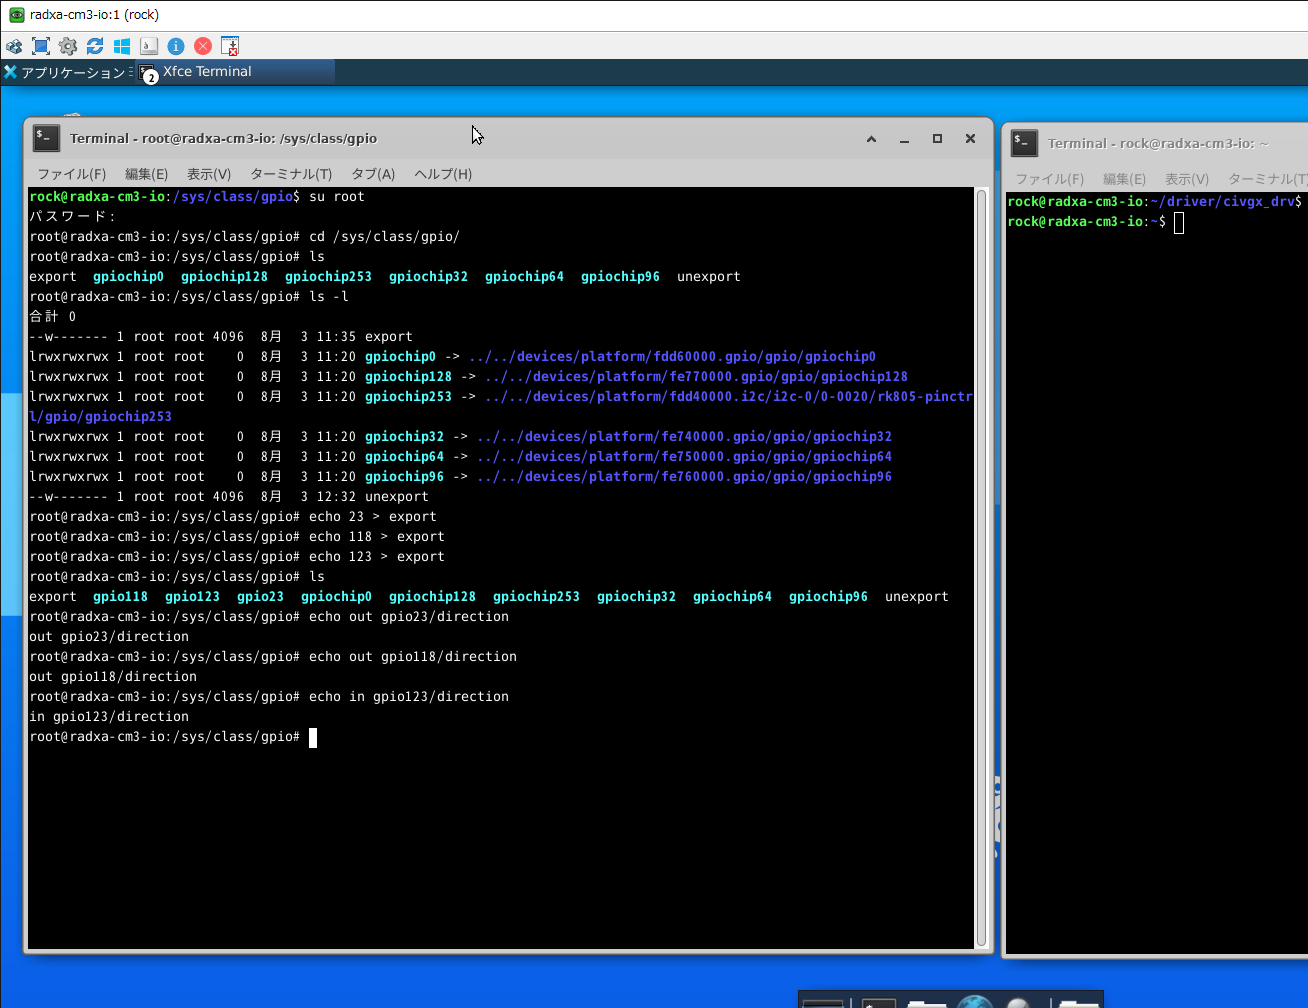Image resolution: width=1308 pixels, height=1008 pixels.
Task: Maximize the root terminal window
Action: click(937, 139)
